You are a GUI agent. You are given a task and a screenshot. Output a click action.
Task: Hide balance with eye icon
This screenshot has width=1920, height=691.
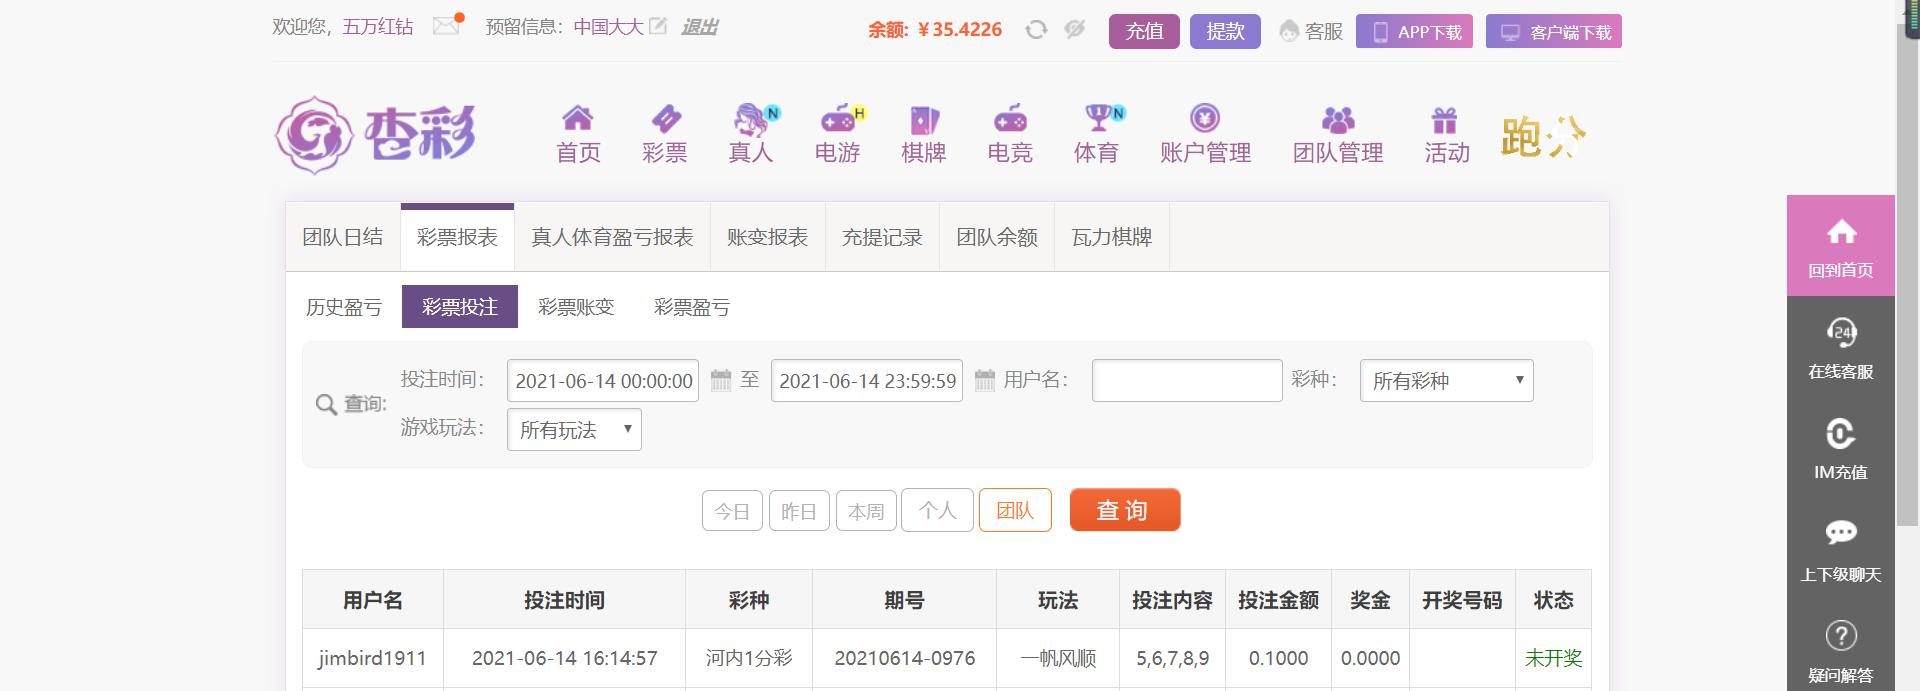click(1075, 30)
